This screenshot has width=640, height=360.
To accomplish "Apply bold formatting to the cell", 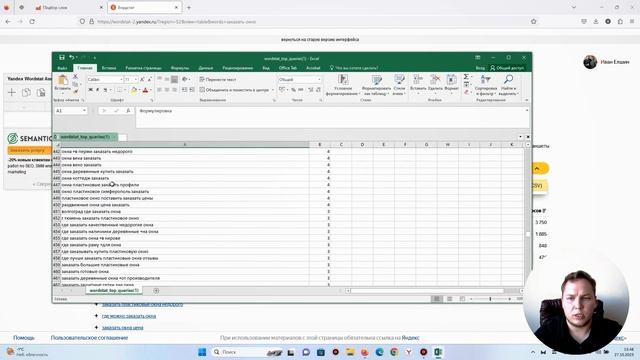I will pyautogui.click(x=90, y=90).
